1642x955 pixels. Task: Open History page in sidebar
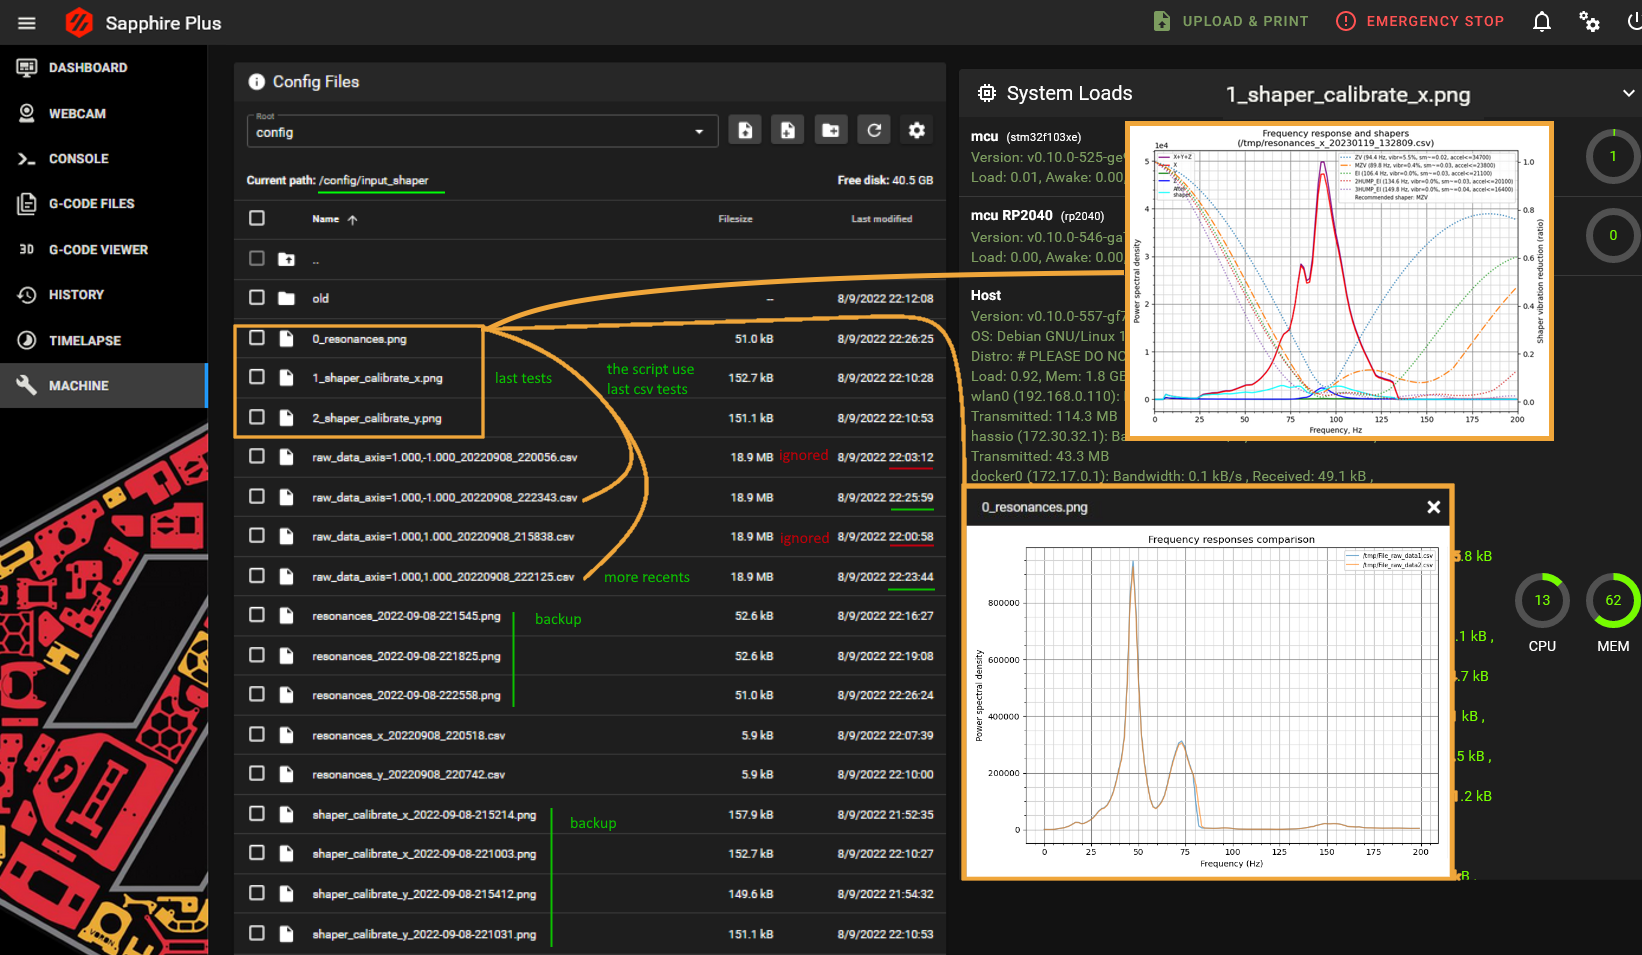point(104,295)
